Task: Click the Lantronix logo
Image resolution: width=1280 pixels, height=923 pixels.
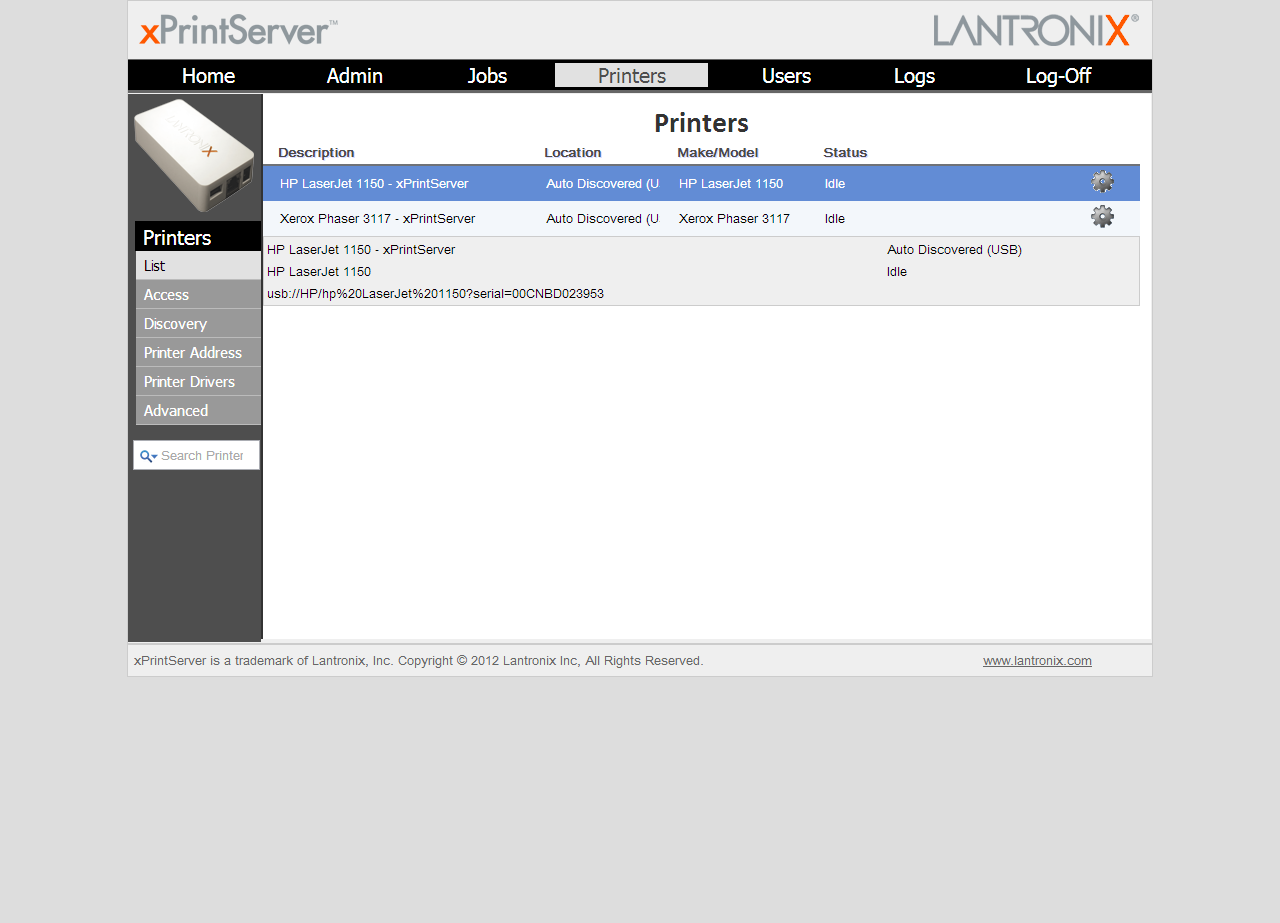Action: pyautogui.click(x=1036, y=30)
